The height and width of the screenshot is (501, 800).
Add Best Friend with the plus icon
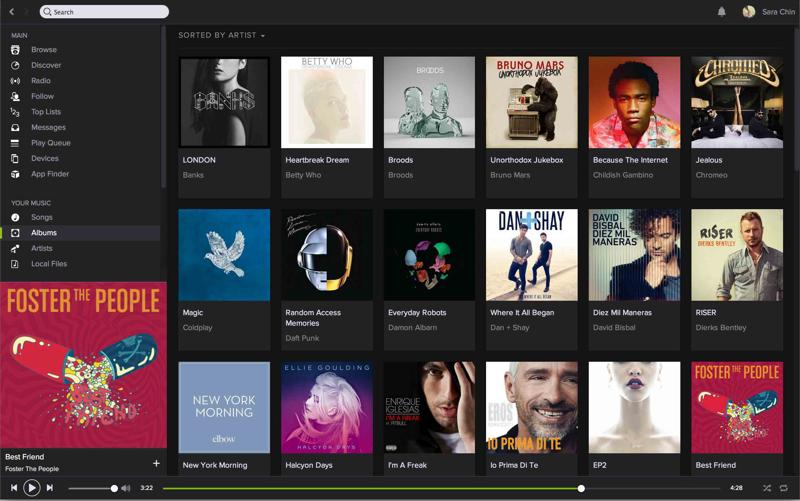point(156,463)
